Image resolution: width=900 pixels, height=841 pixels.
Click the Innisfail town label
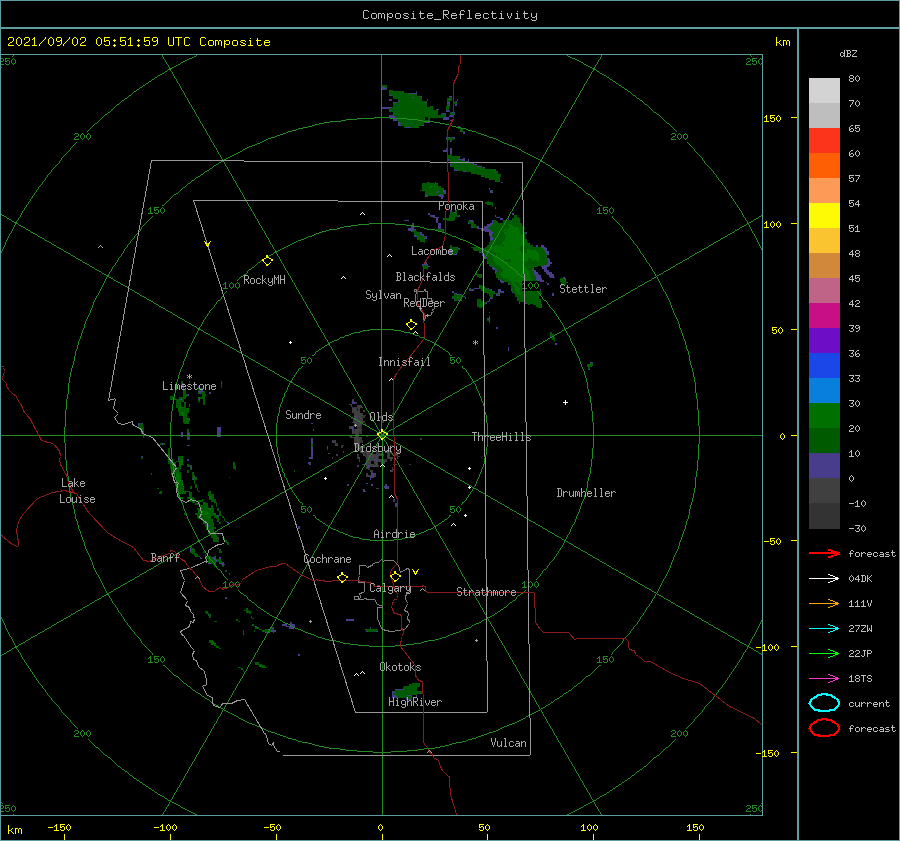[404, 362]
